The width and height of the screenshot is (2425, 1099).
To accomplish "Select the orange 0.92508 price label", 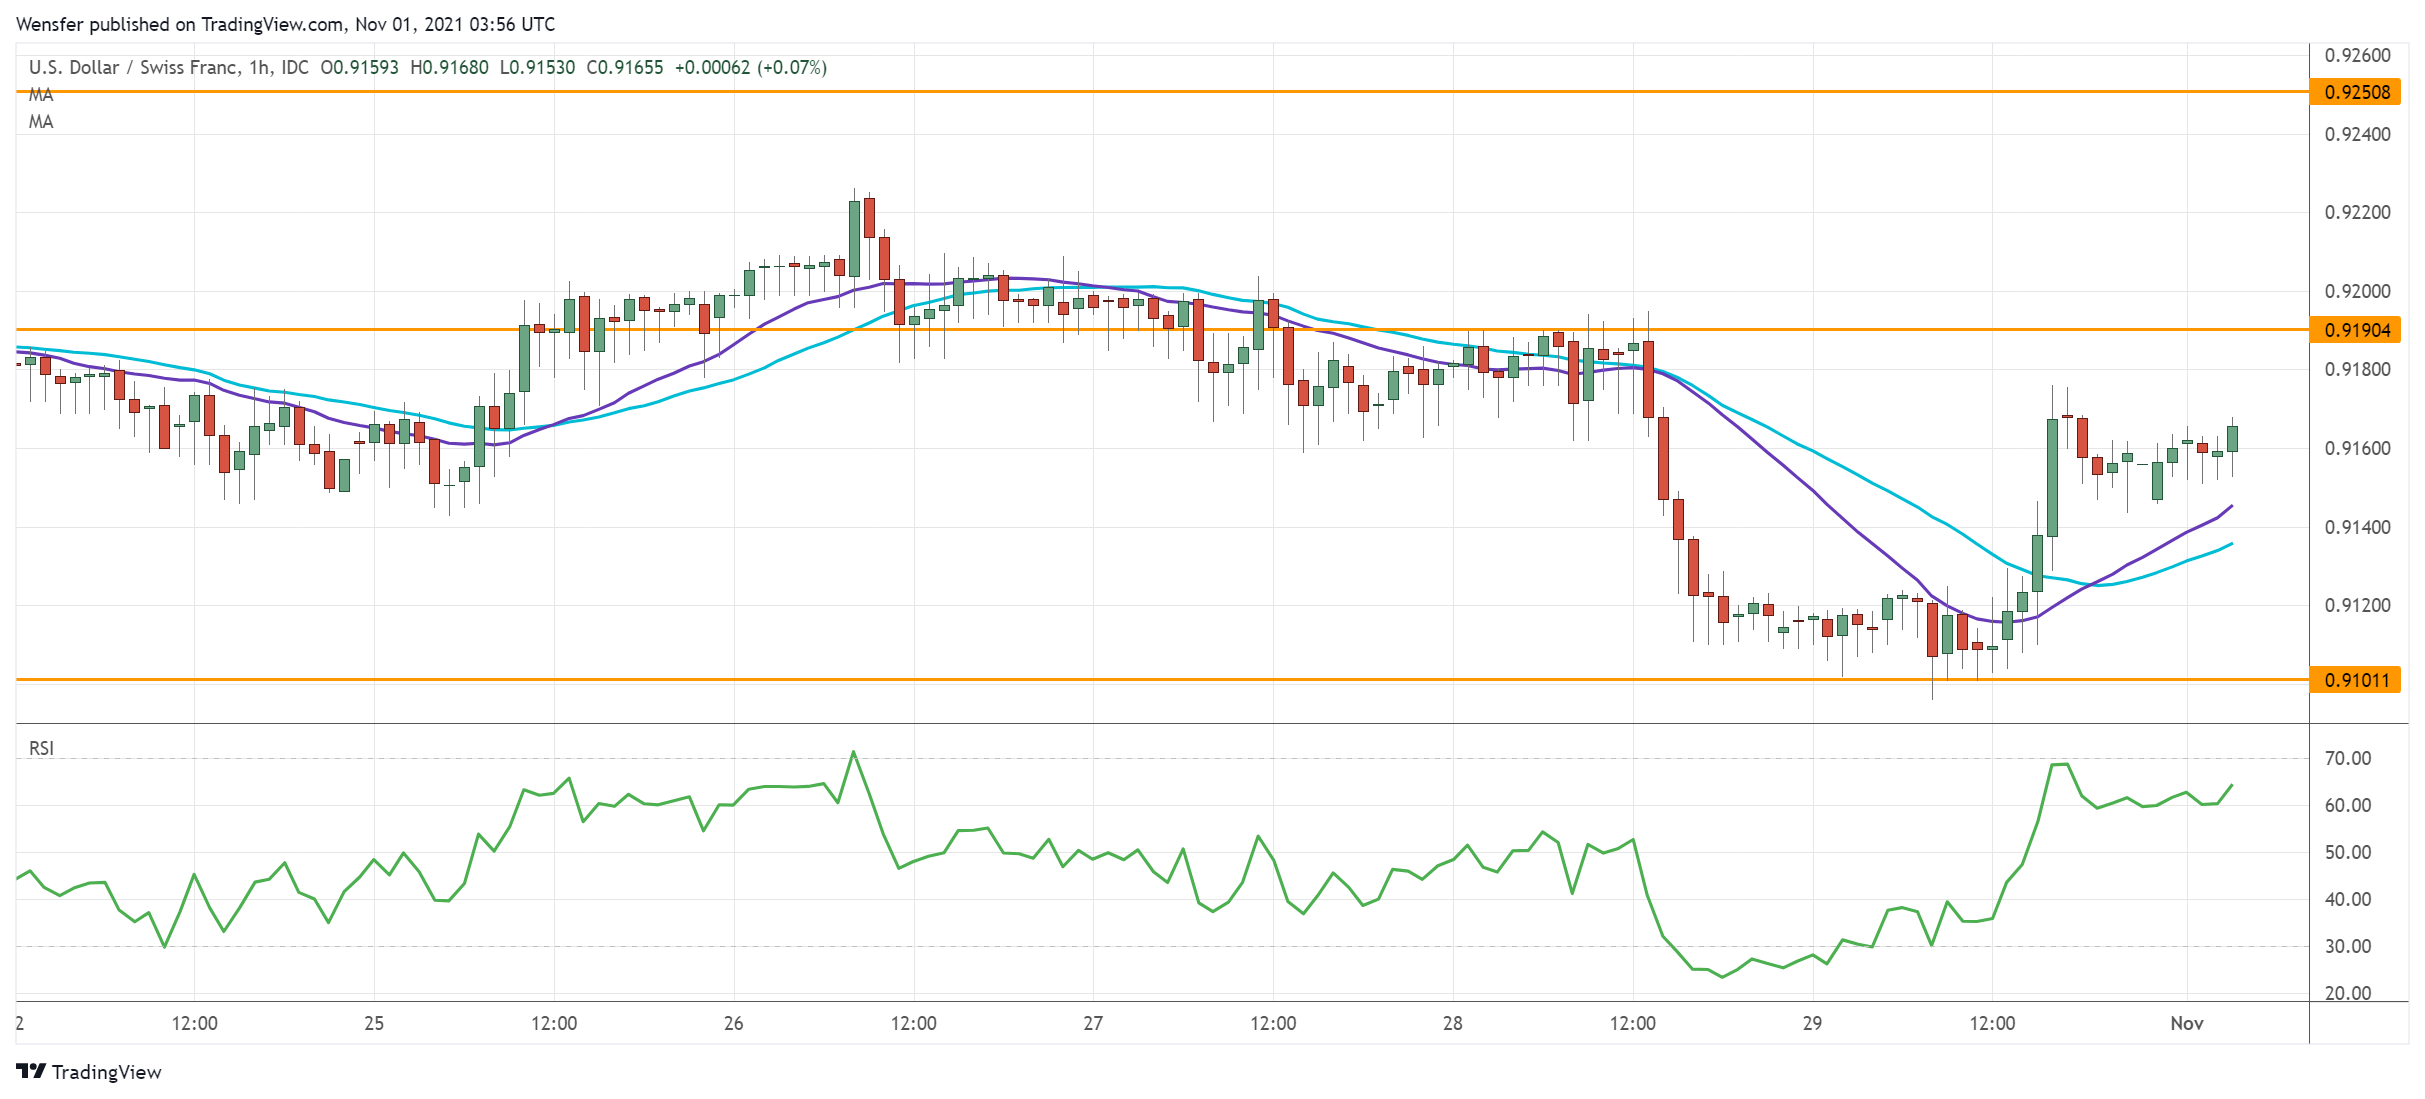I will point(2356,92).
